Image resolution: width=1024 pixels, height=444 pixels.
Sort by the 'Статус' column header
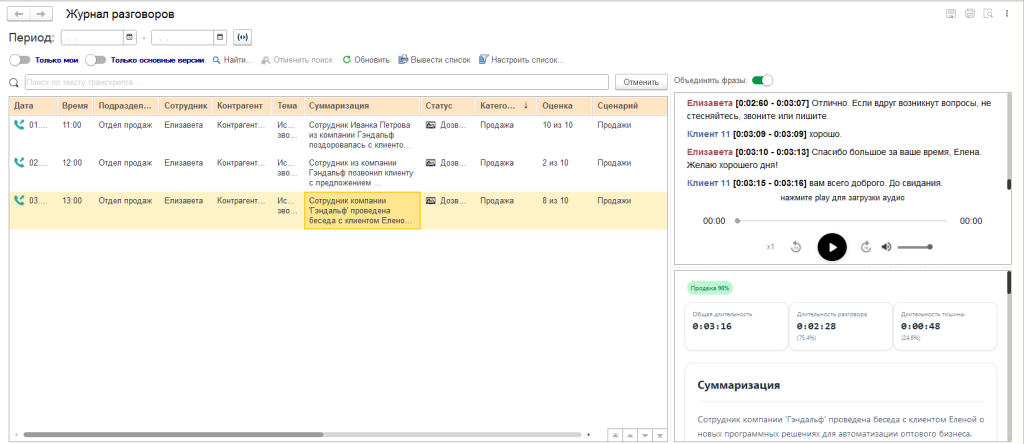447,106
